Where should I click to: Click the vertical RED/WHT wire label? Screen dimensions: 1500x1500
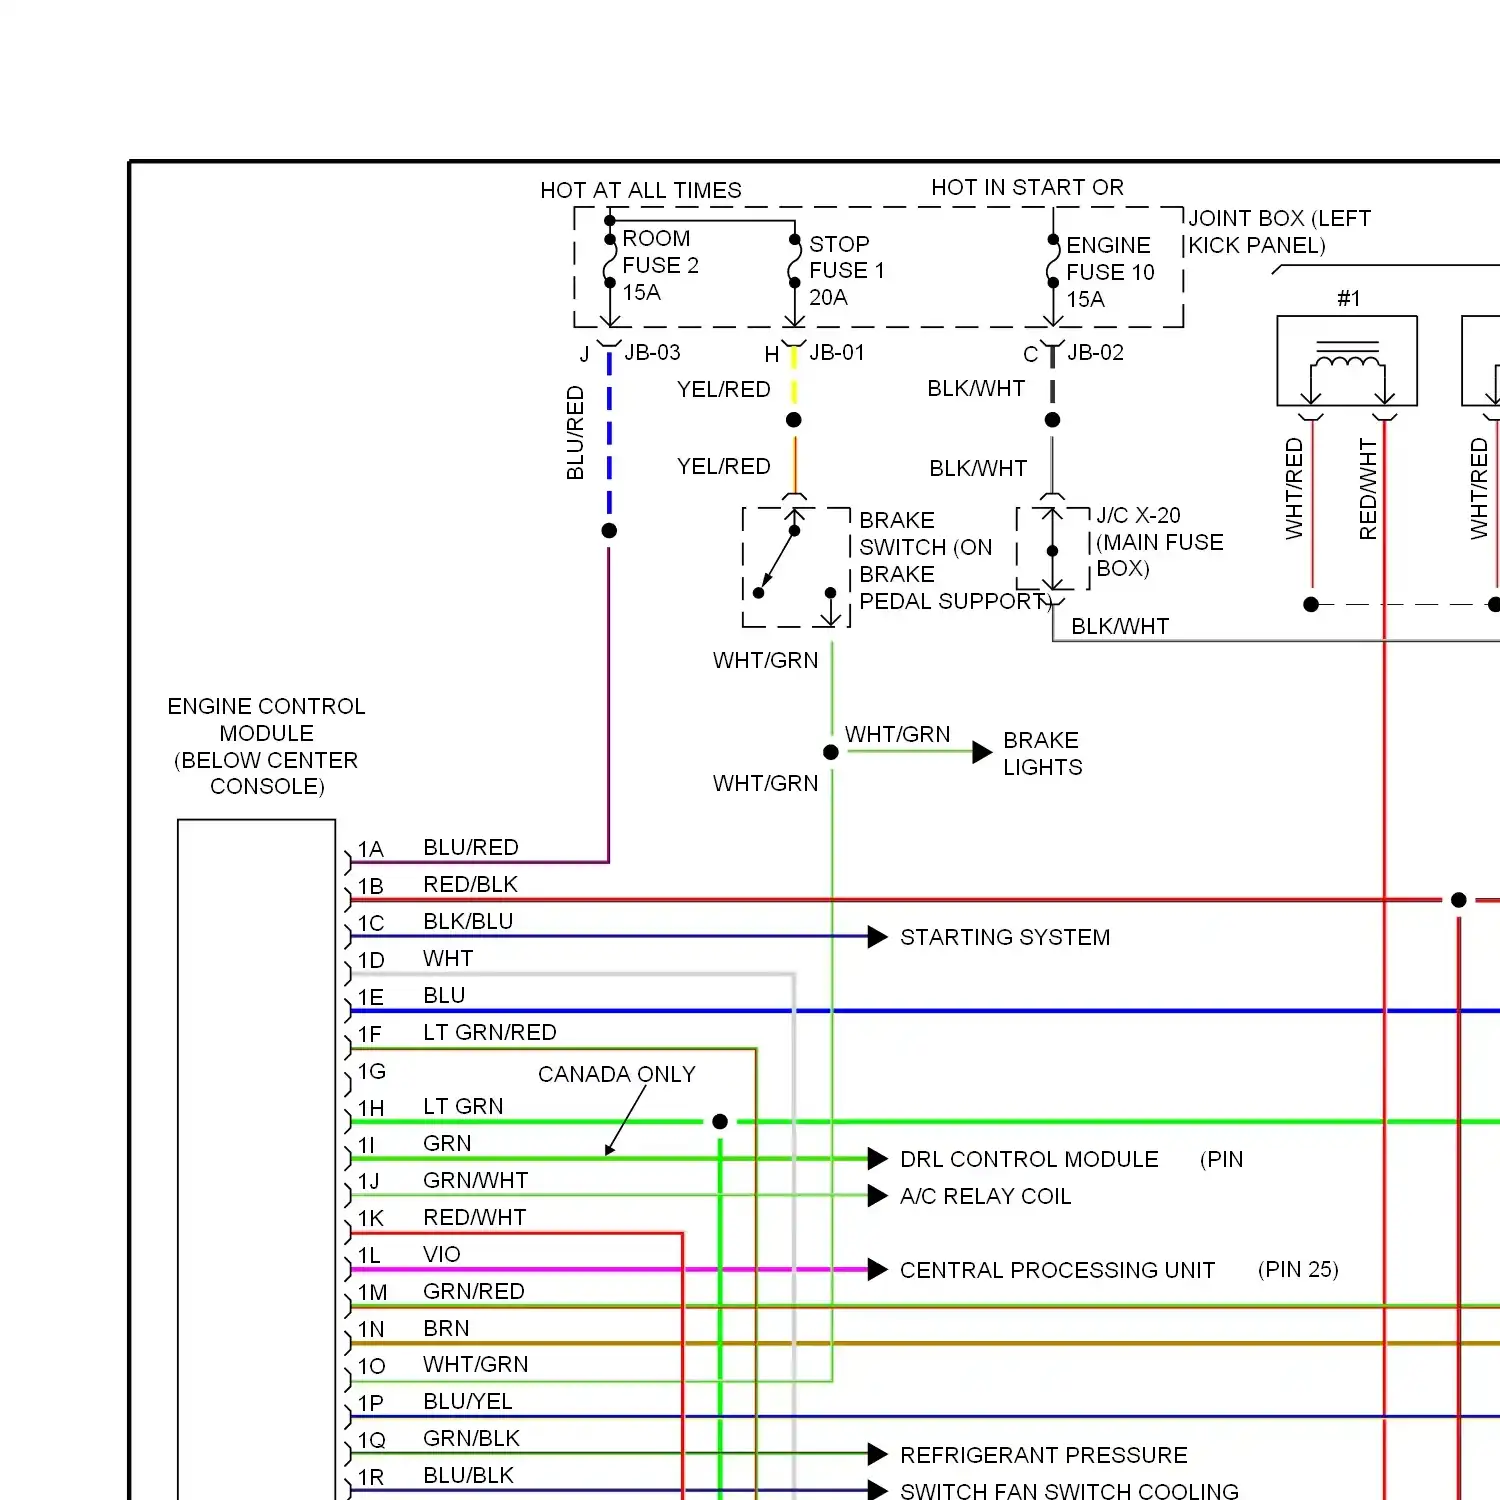tap(1368, 489)
